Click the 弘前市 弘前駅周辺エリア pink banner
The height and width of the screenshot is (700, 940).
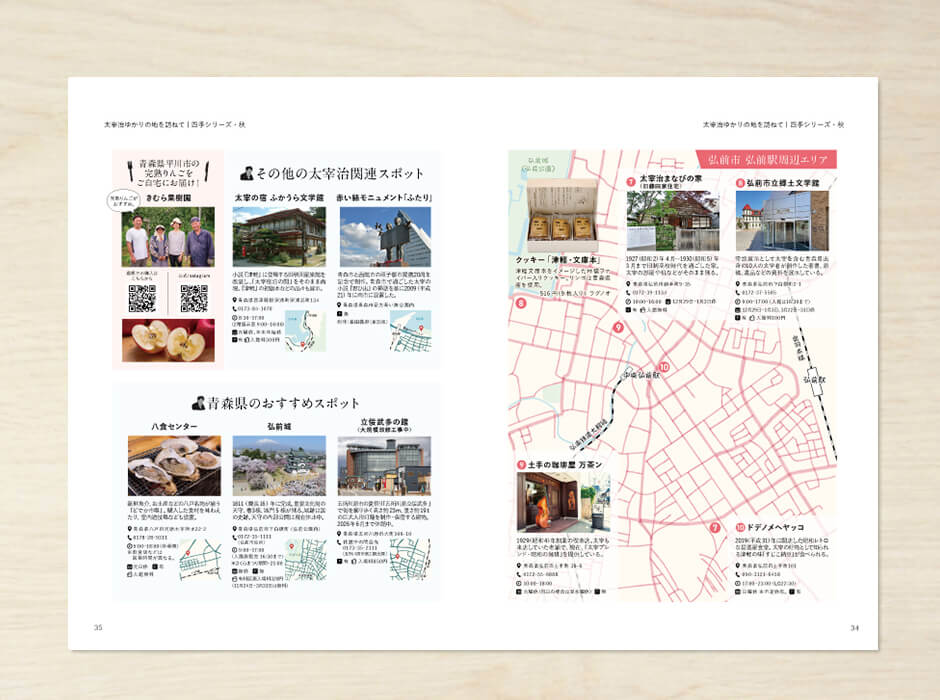click(x=768, y=160)
